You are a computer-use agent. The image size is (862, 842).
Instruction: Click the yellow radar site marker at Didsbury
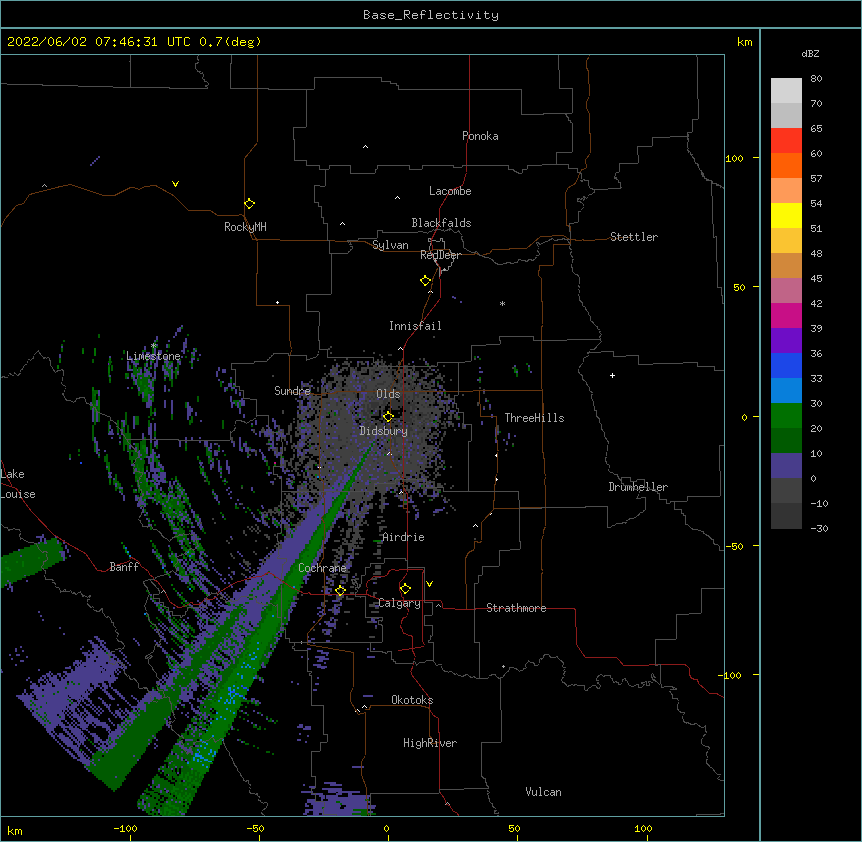pyautogui.click(x=388, y=416)
